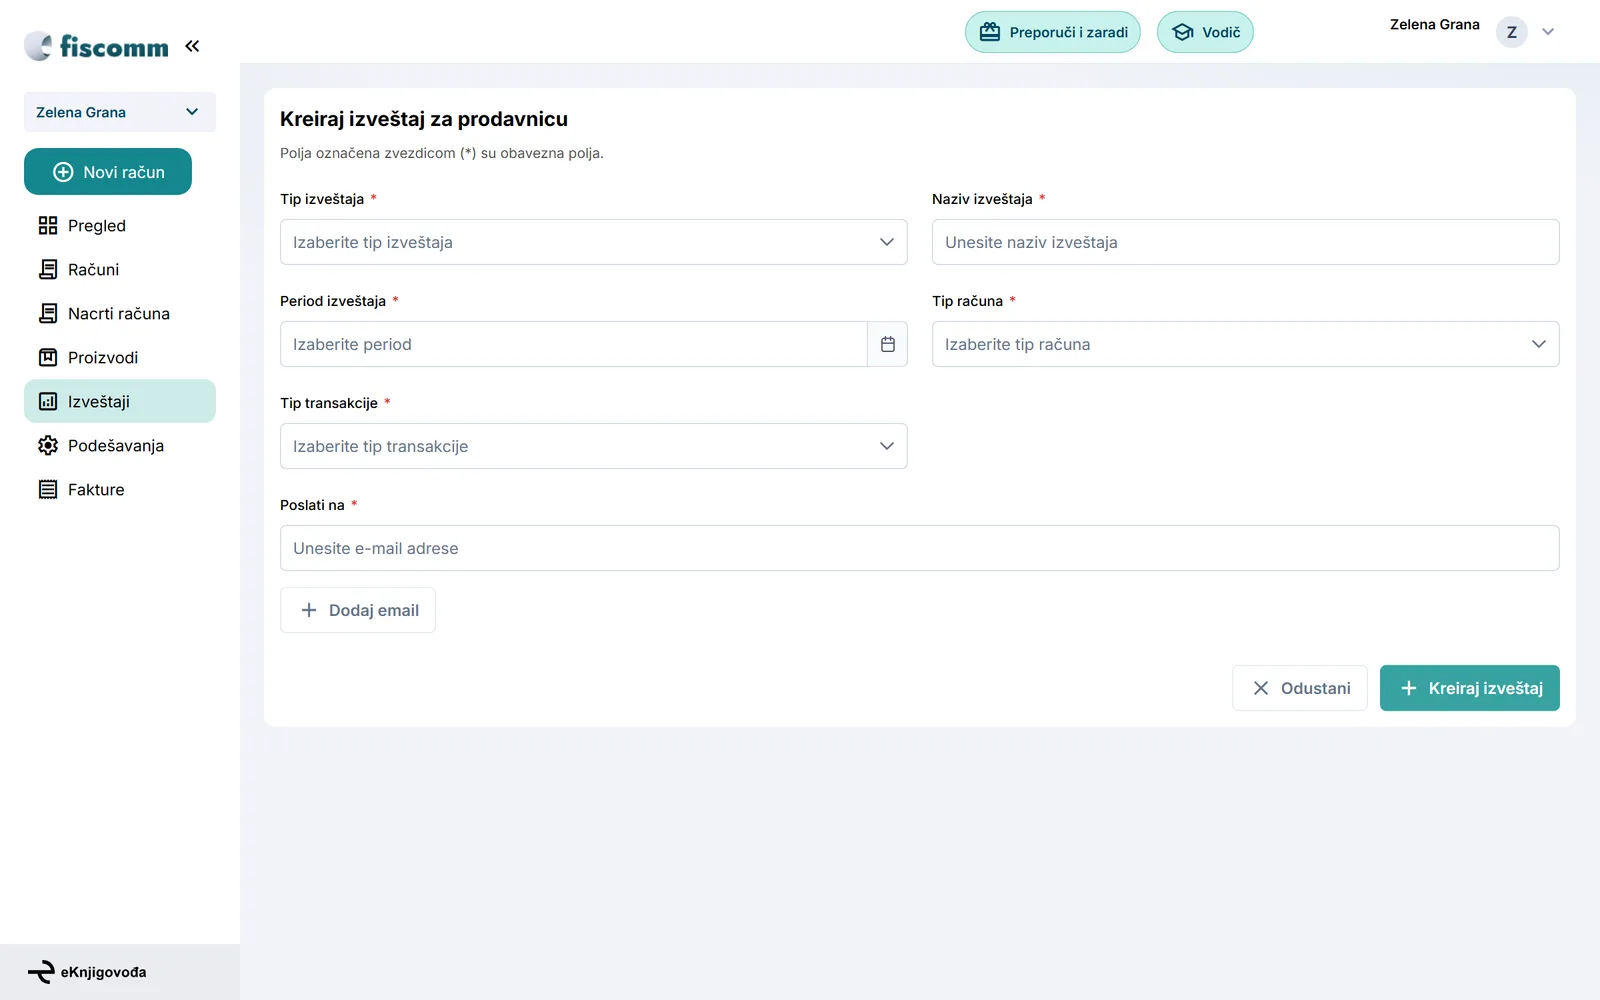
Task: Focus the Naziv izveštaja input field
Action: (x=1246, y=242)
